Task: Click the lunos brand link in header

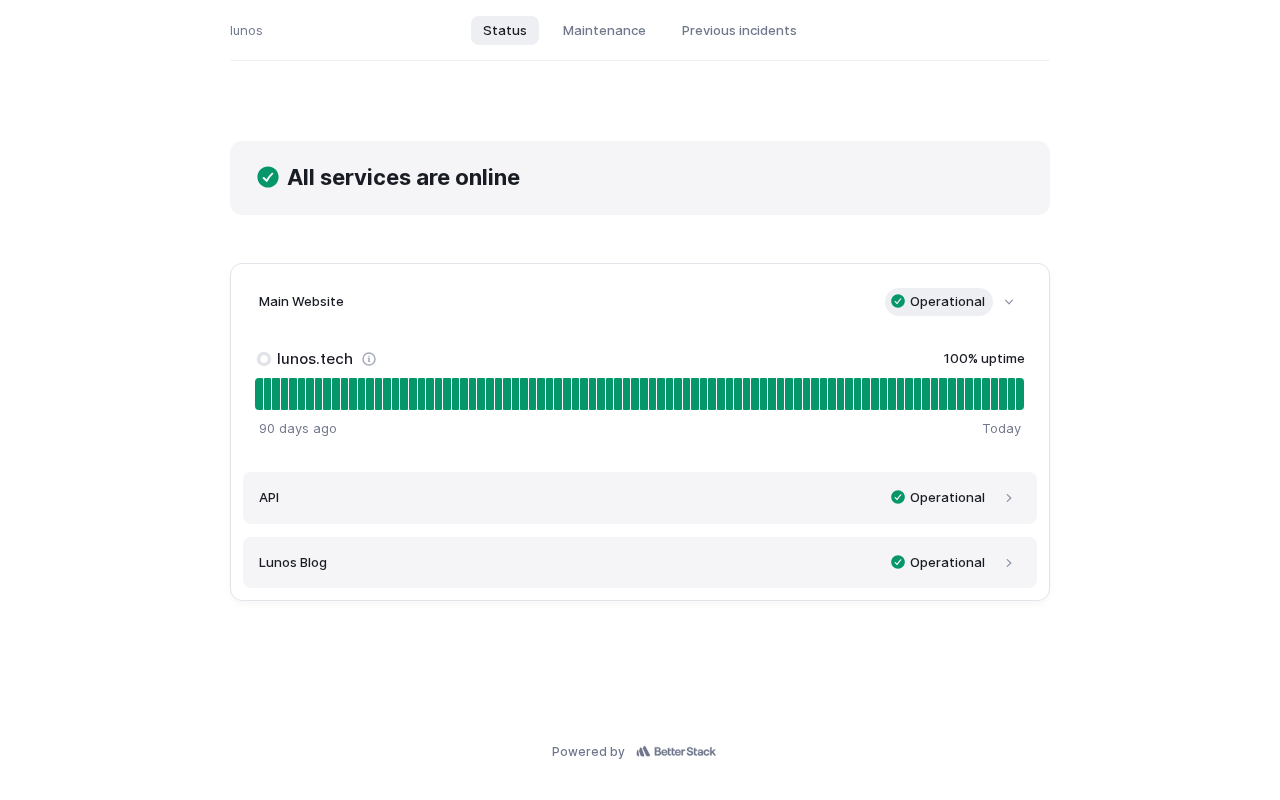Action: click(x=246, y=30)
